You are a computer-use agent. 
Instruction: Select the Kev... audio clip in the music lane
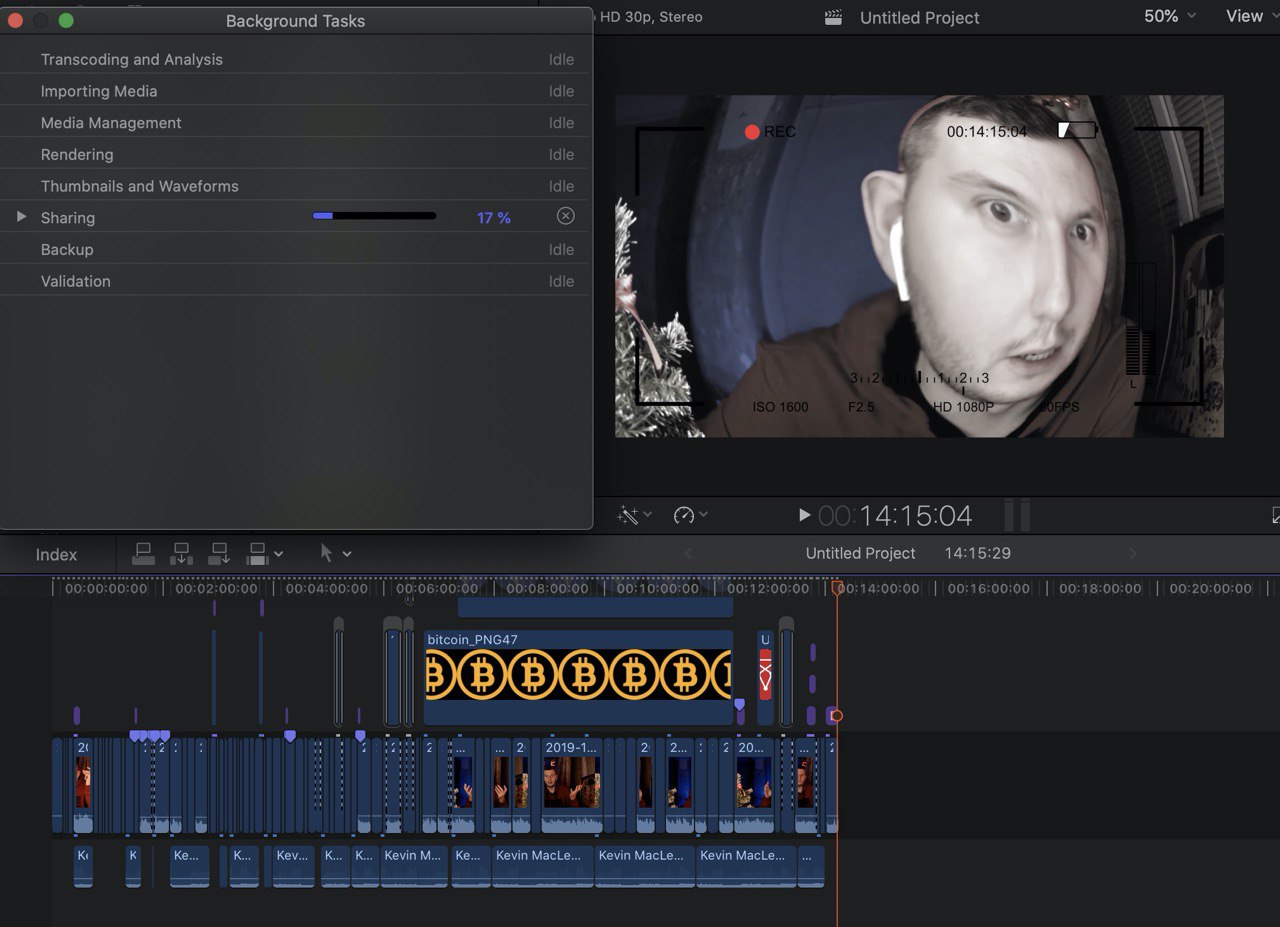(292, 866)
